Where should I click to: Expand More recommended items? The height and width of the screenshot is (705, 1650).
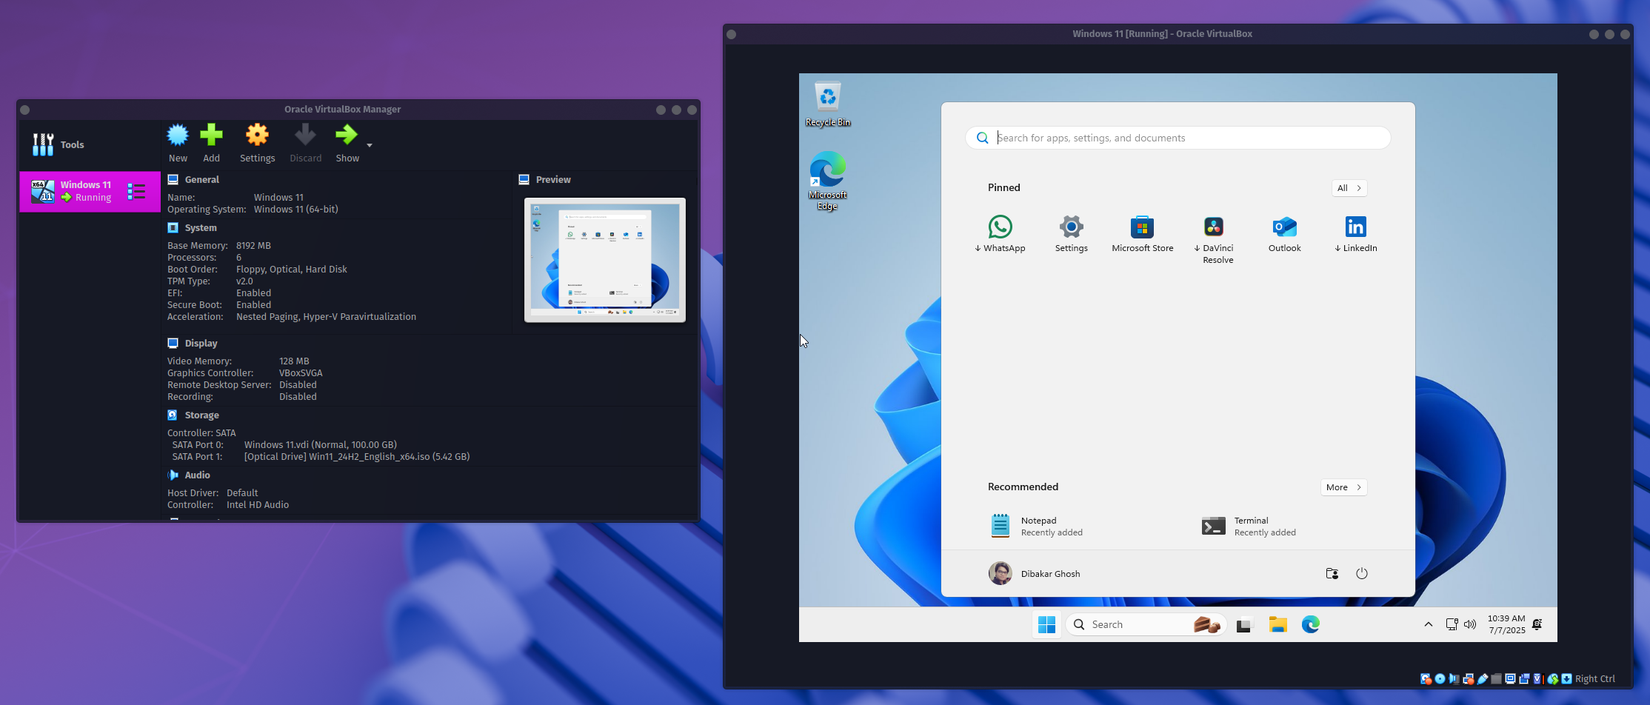(1343, 487)
